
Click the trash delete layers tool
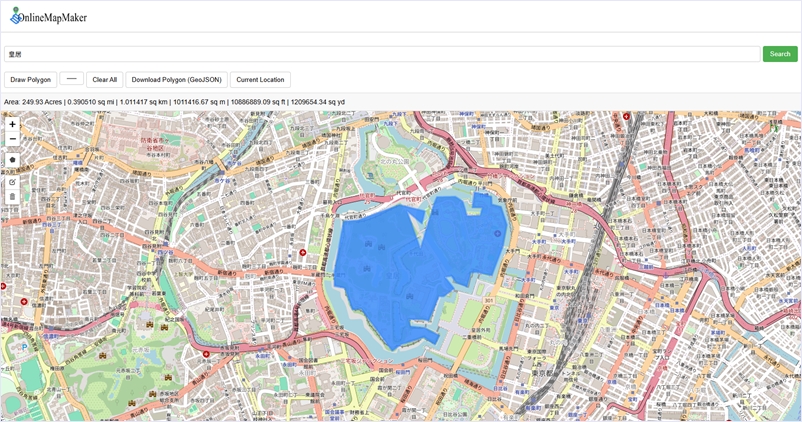(x=12, y=197)
